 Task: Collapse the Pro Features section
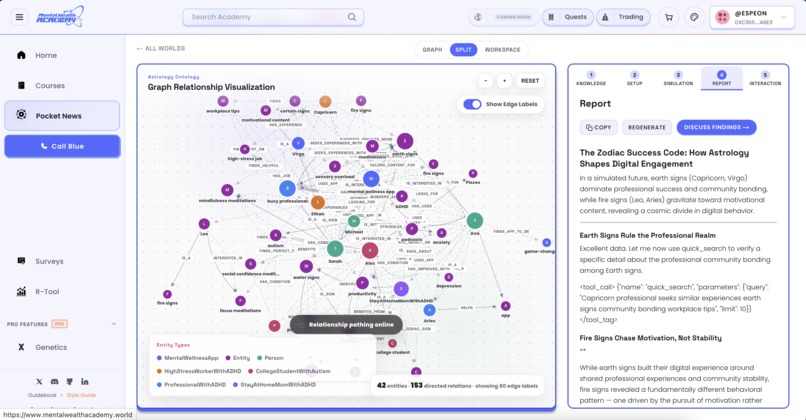coord(114,324)
